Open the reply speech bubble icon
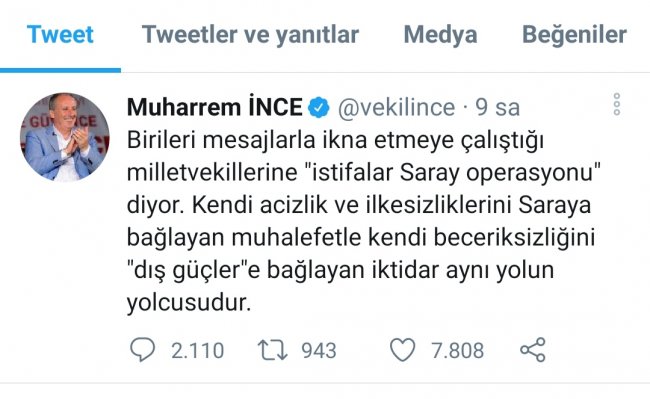Viewport: 650px width, 399px height. (142, 350)
